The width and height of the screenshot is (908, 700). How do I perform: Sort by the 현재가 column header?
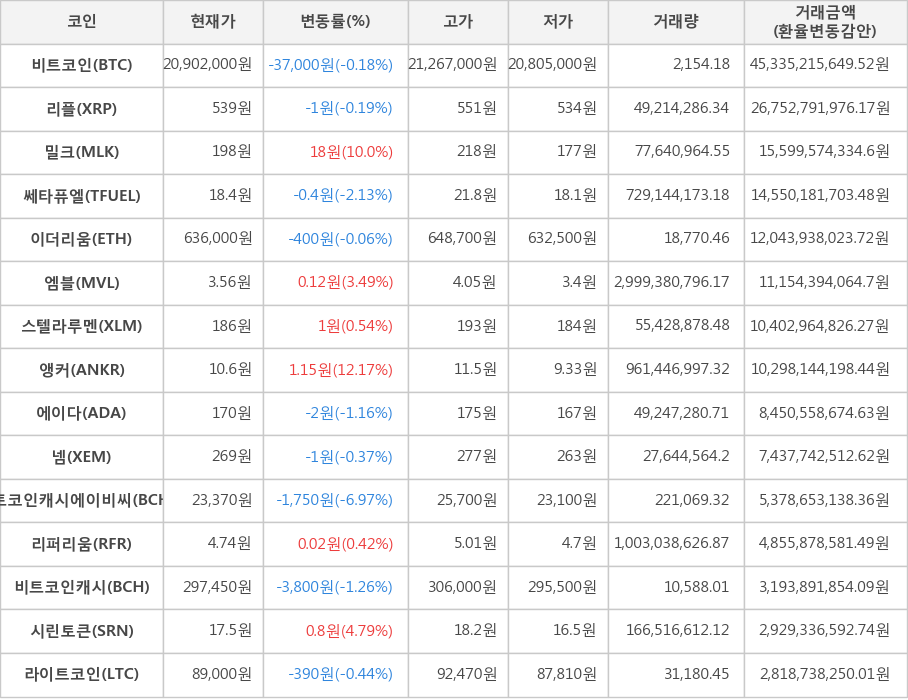213,22
